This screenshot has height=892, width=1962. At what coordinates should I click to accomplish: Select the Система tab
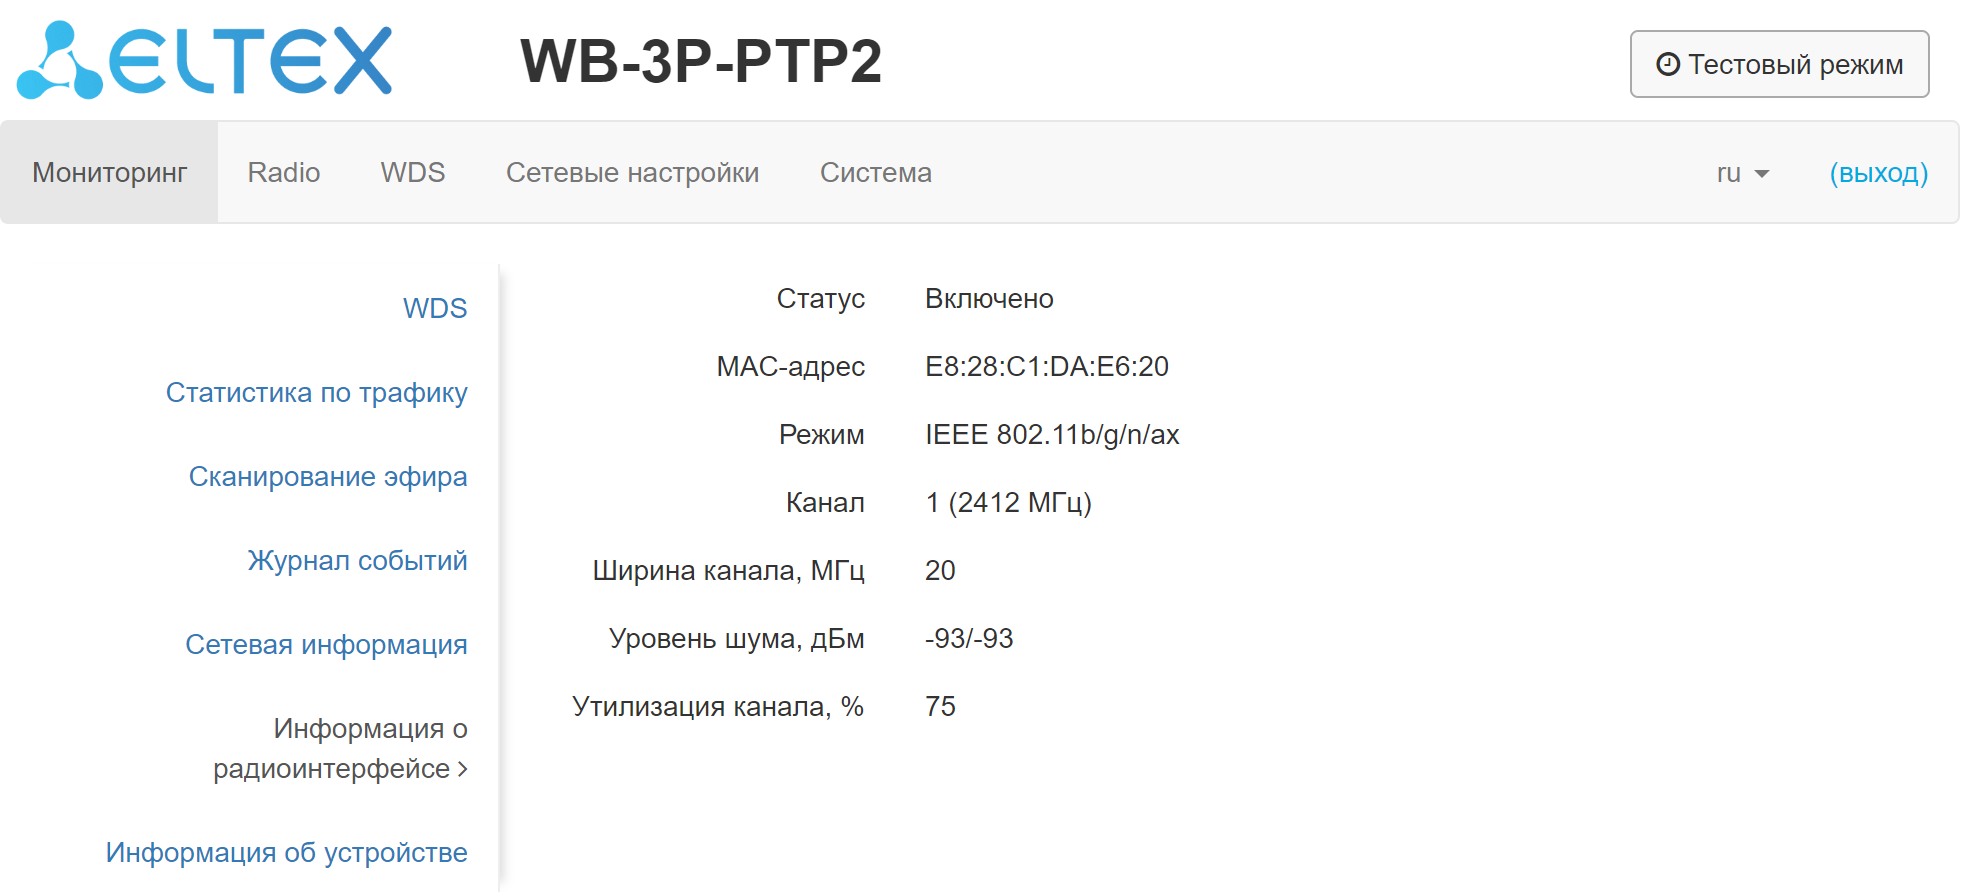pos(875,173)
